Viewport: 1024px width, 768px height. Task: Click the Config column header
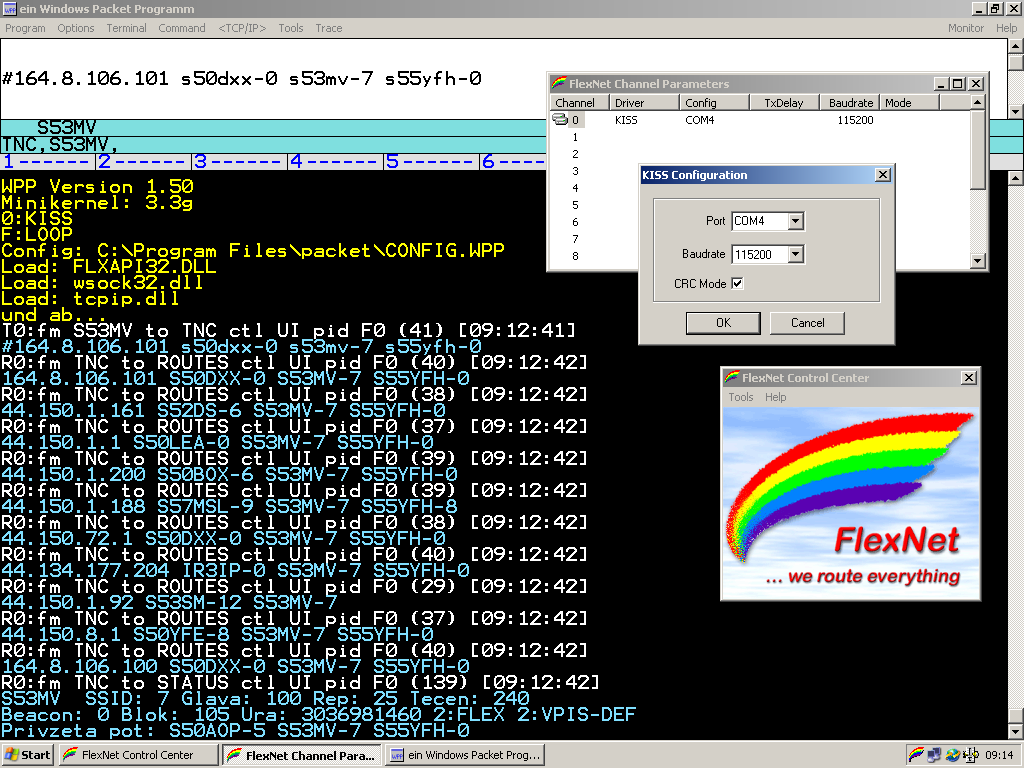tap(714, 103)
